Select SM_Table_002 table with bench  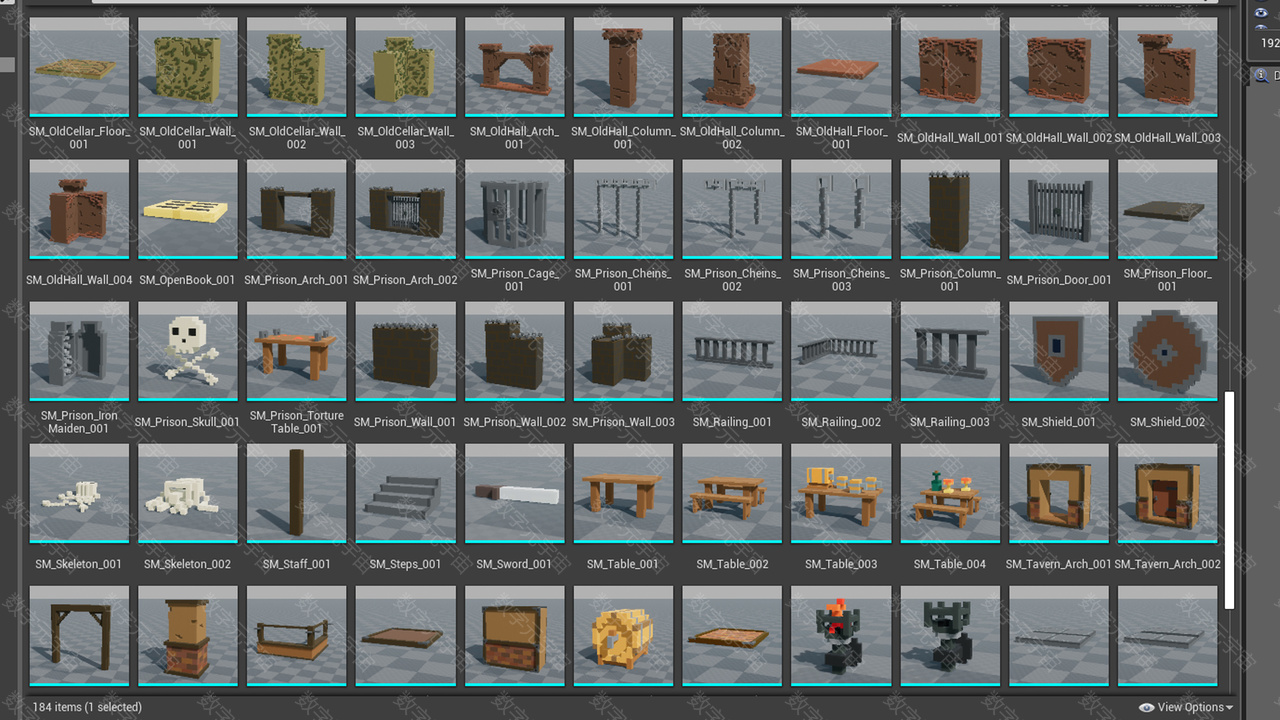coord(732,493)
